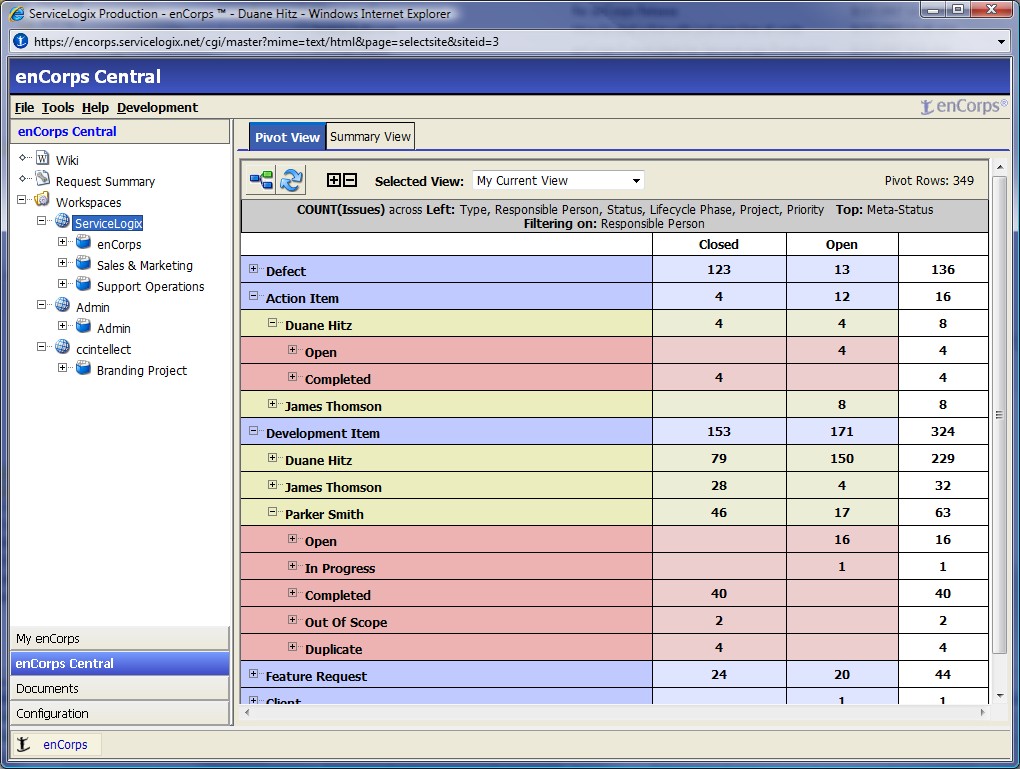Expand James Thomson under Action Item
Image resolution: width=1020 pixels, height=769 pixels.
click(x=273, y=403)
